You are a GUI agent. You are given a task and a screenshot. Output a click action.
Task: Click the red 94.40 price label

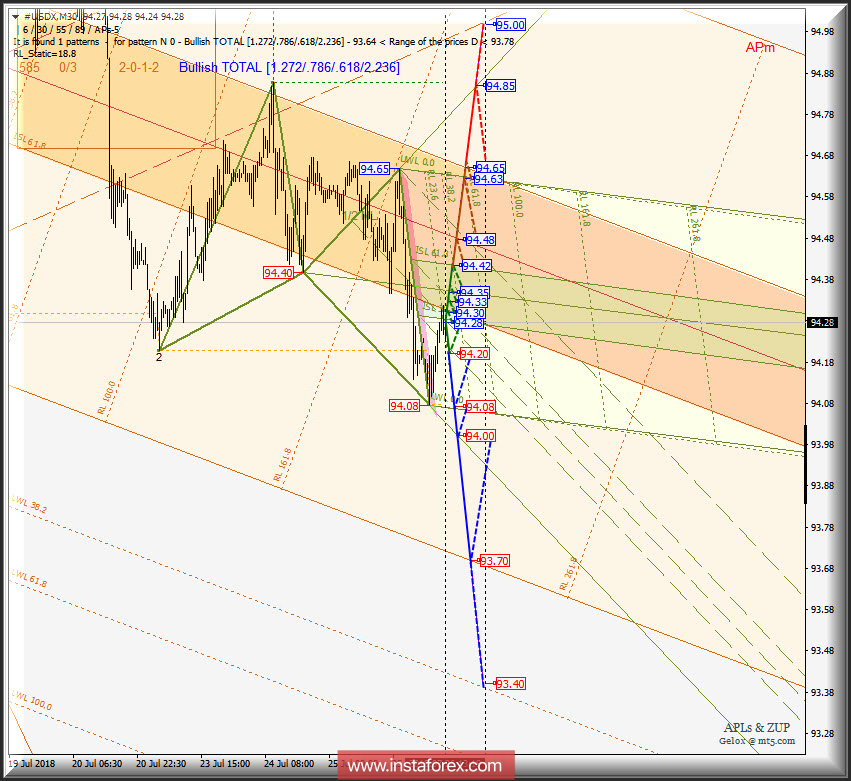tap(276, 272)
